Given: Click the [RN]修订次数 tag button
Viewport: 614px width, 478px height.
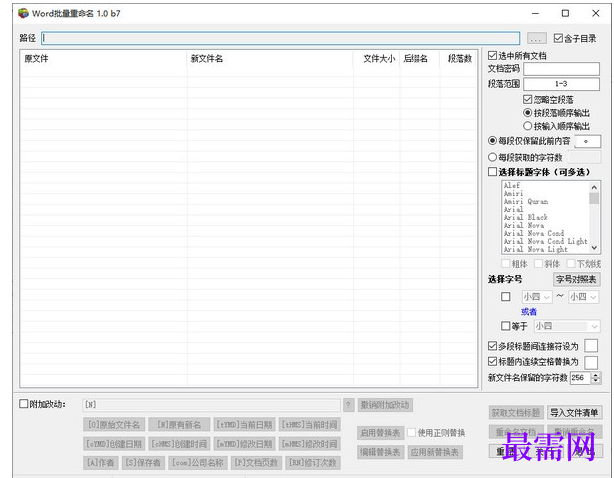Looking at the screenshot, I should point(313,463).
